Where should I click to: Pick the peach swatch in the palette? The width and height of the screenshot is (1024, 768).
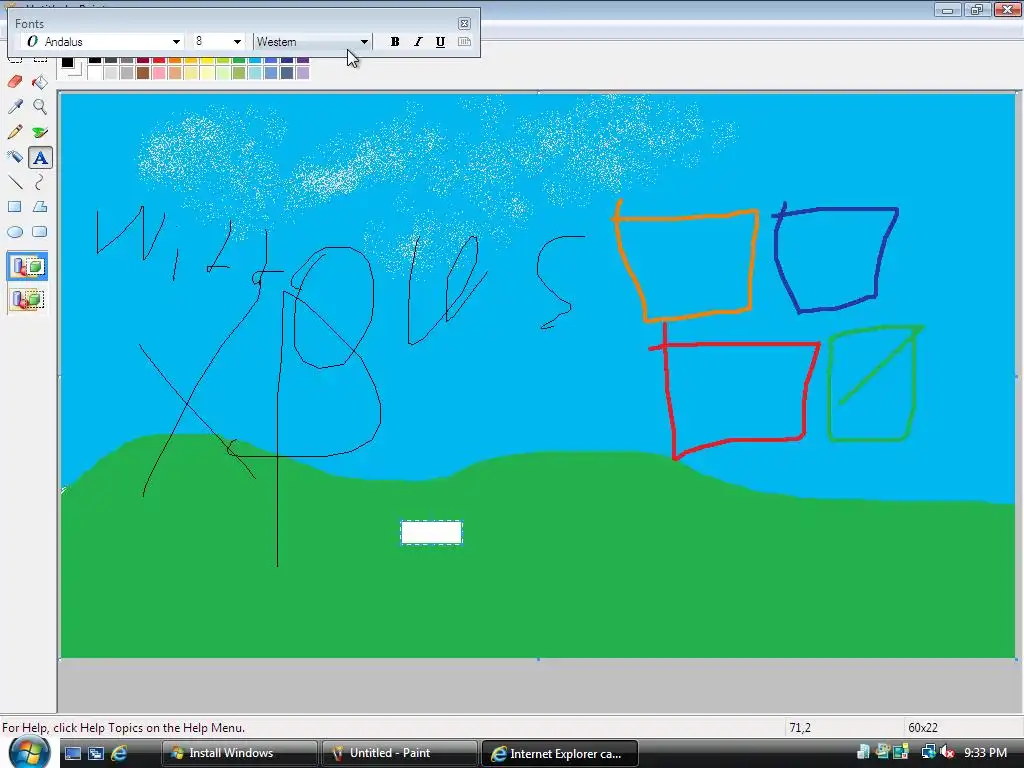pos(174,72)
